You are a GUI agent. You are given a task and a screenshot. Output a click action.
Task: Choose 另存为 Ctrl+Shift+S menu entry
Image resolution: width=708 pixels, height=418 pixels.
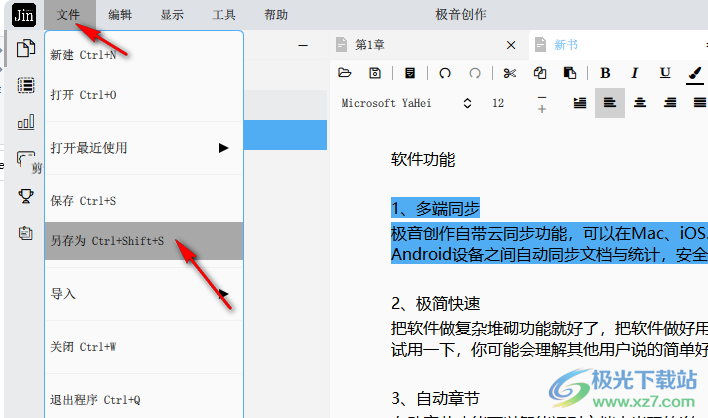coord(144,241)
